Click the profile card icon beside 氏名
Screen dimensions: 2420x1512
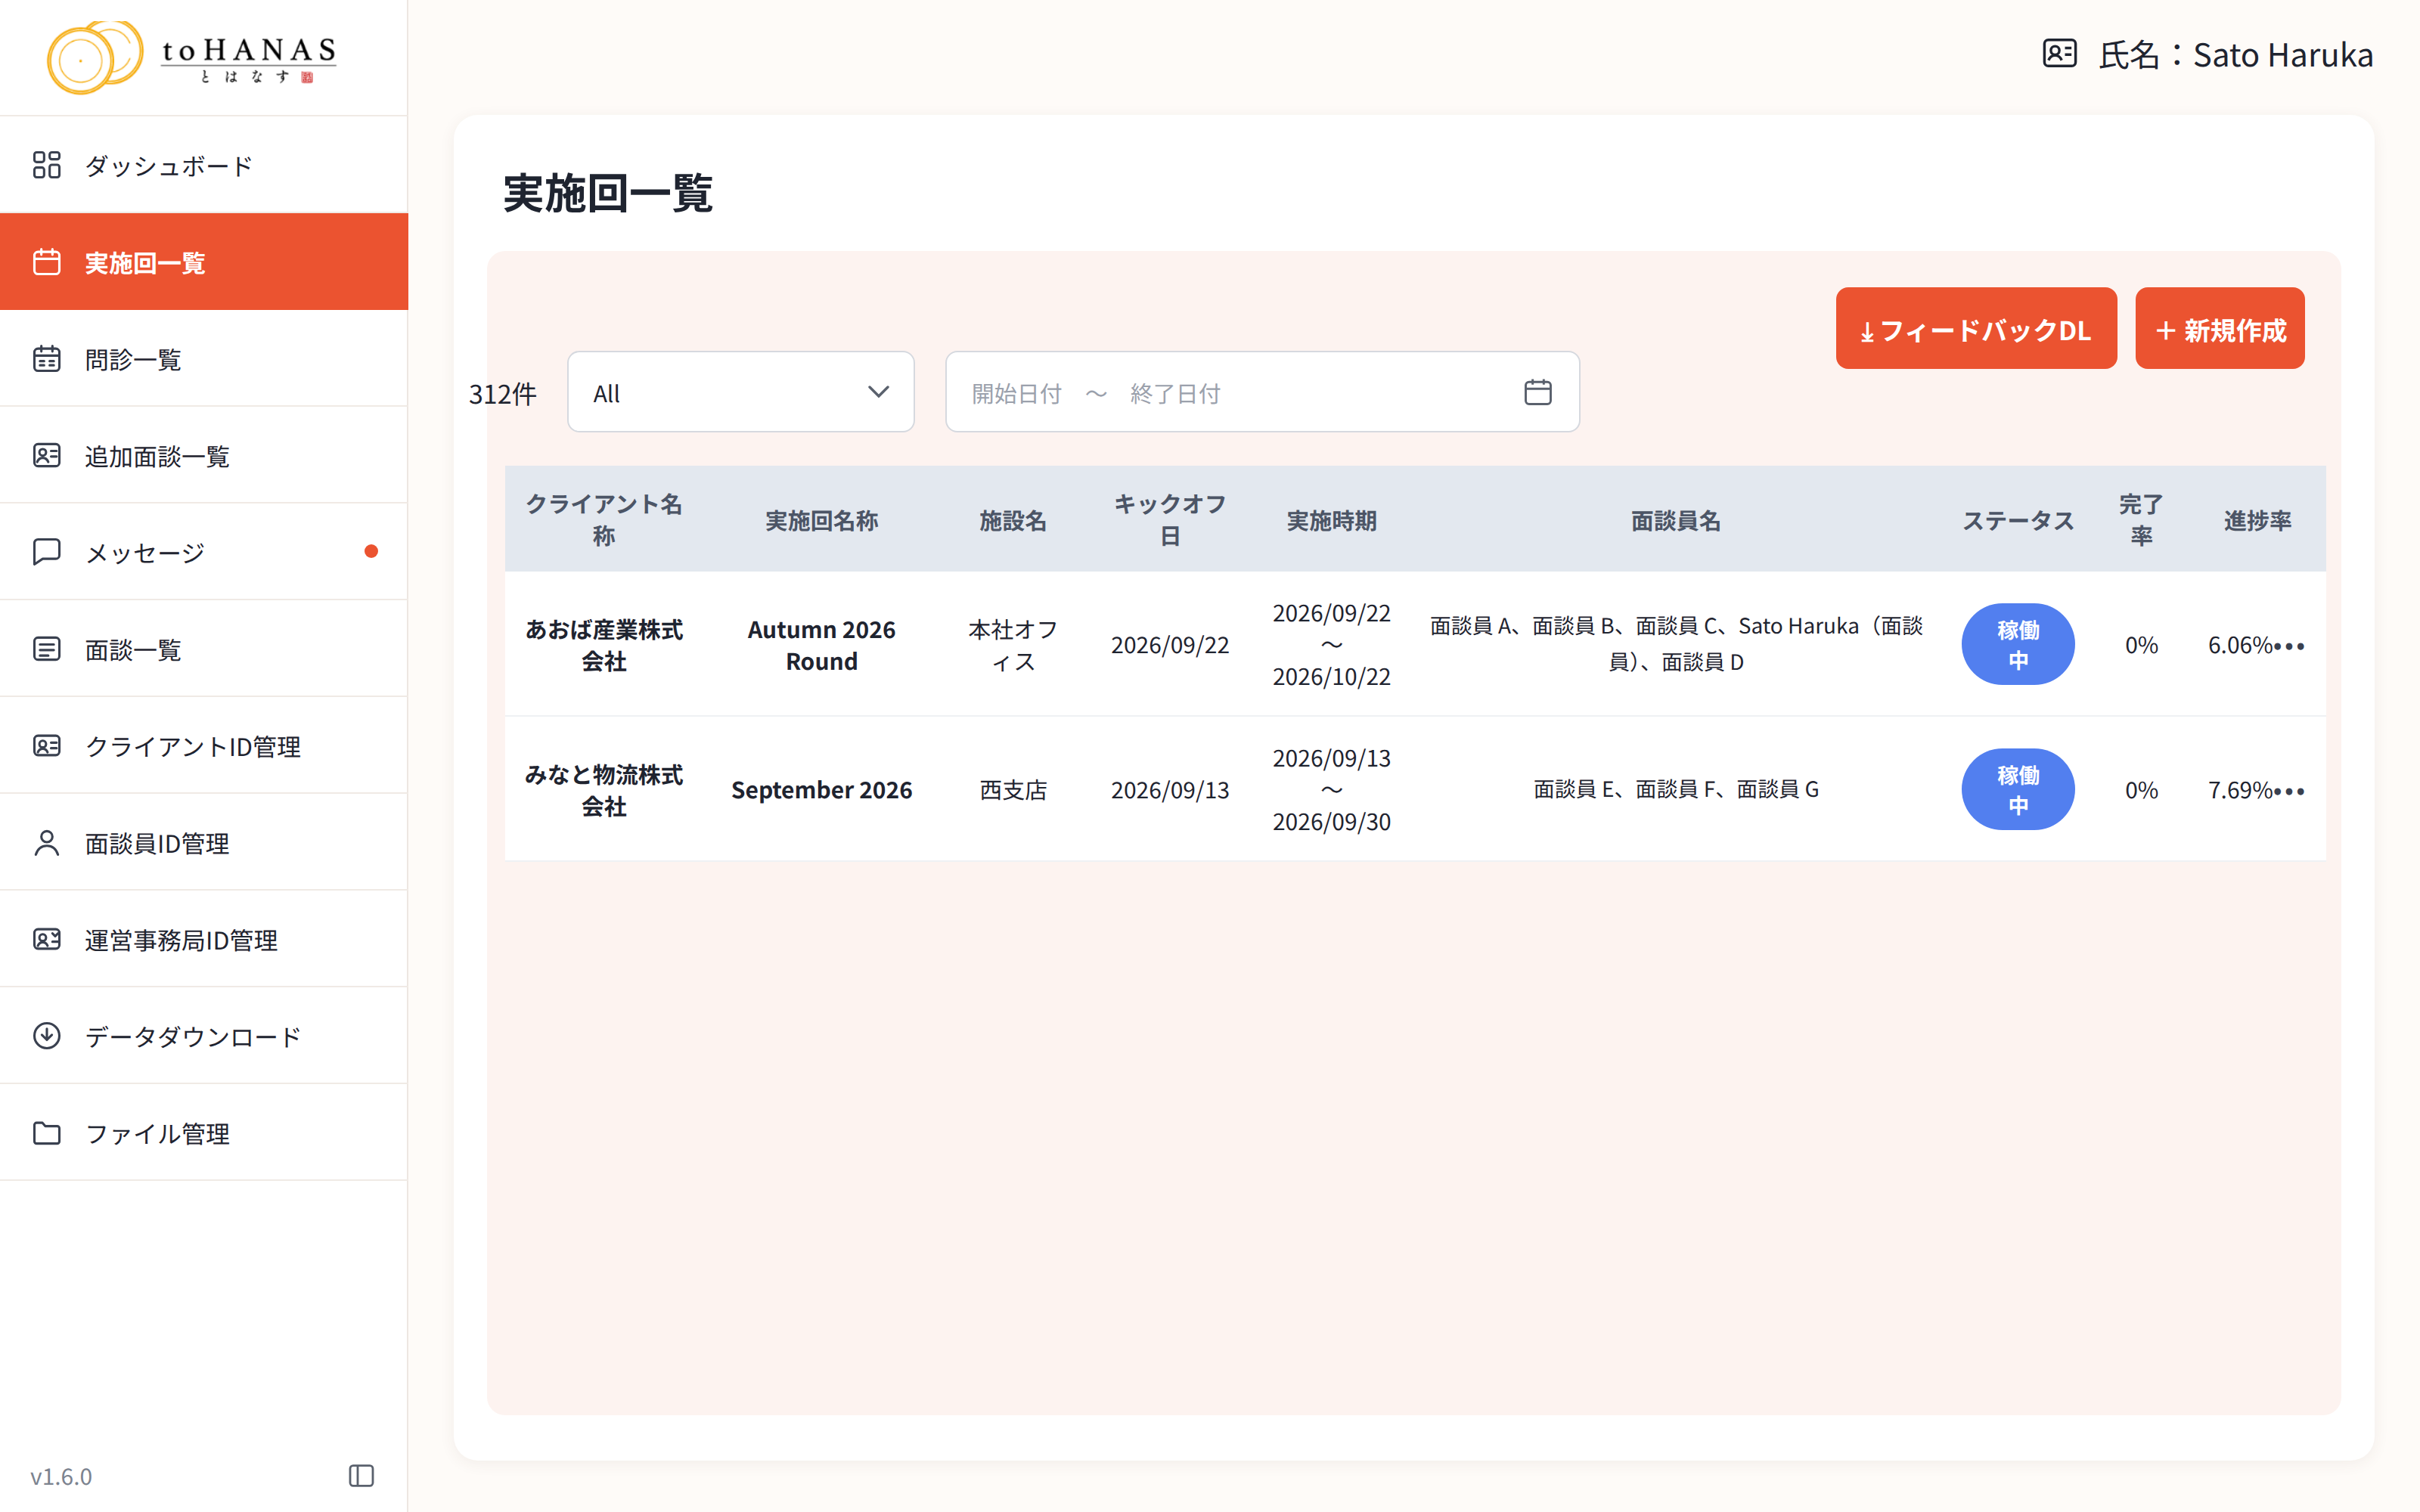pos(2059,53)
